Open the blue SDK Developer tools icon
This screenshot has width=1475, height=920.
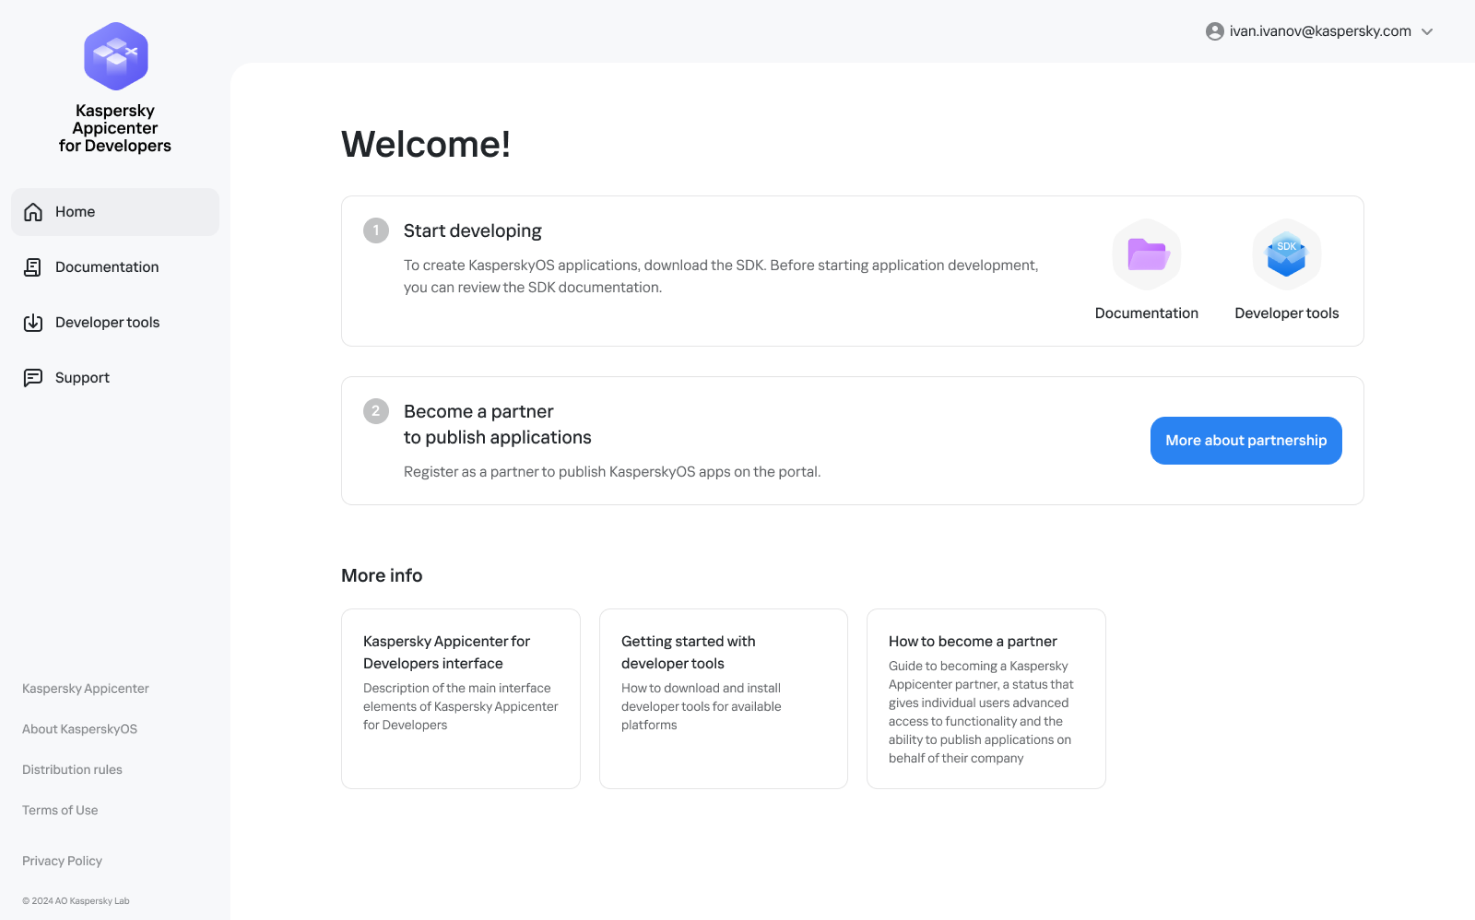click(x=1286, y=255)
